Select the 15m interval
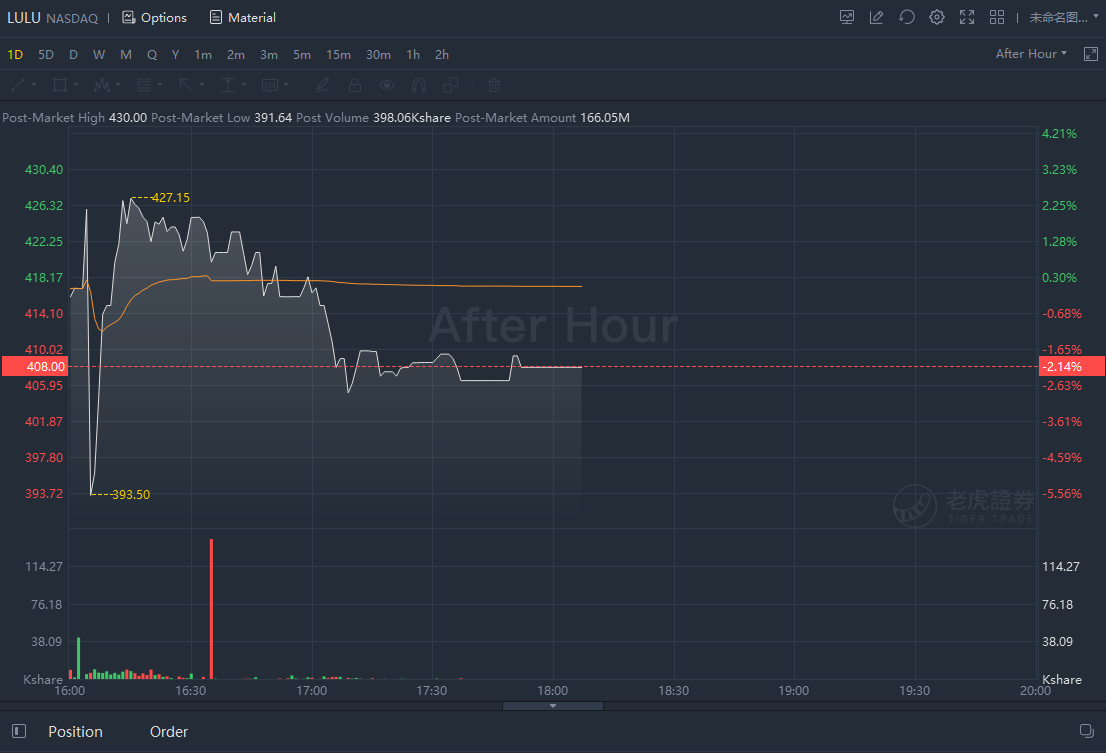This screenshot has height=753, width=1106. point(339,54)
